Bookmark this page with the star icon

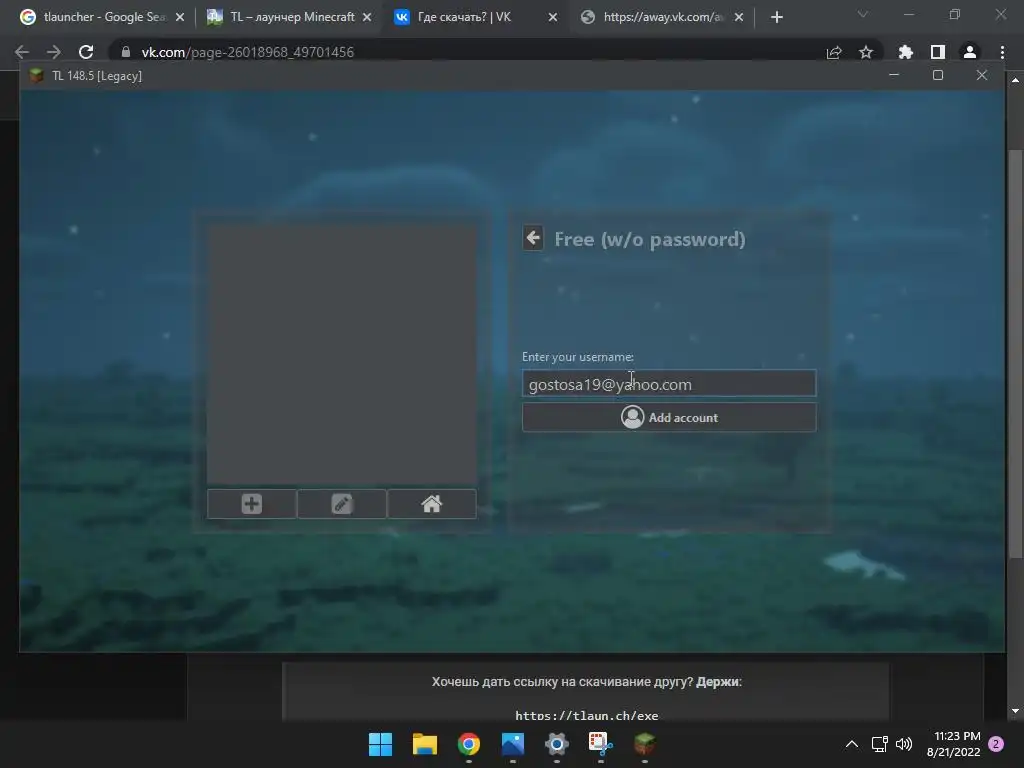coord(866,52)
